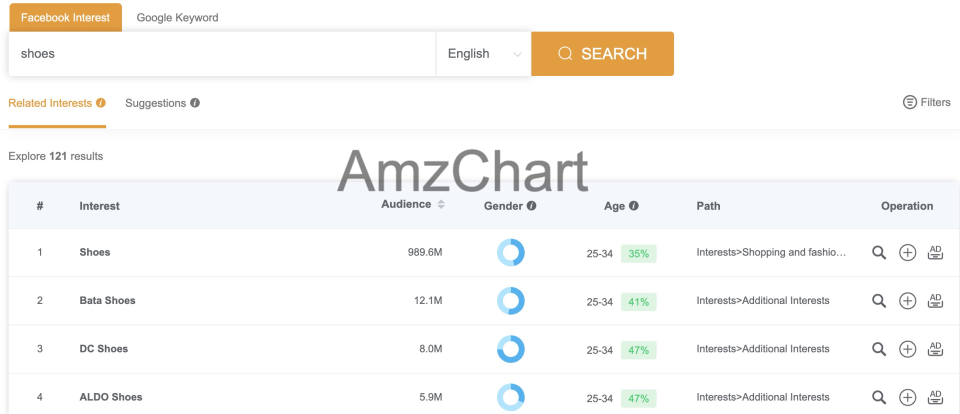Click the 12.1M audience value

(428, 301)
